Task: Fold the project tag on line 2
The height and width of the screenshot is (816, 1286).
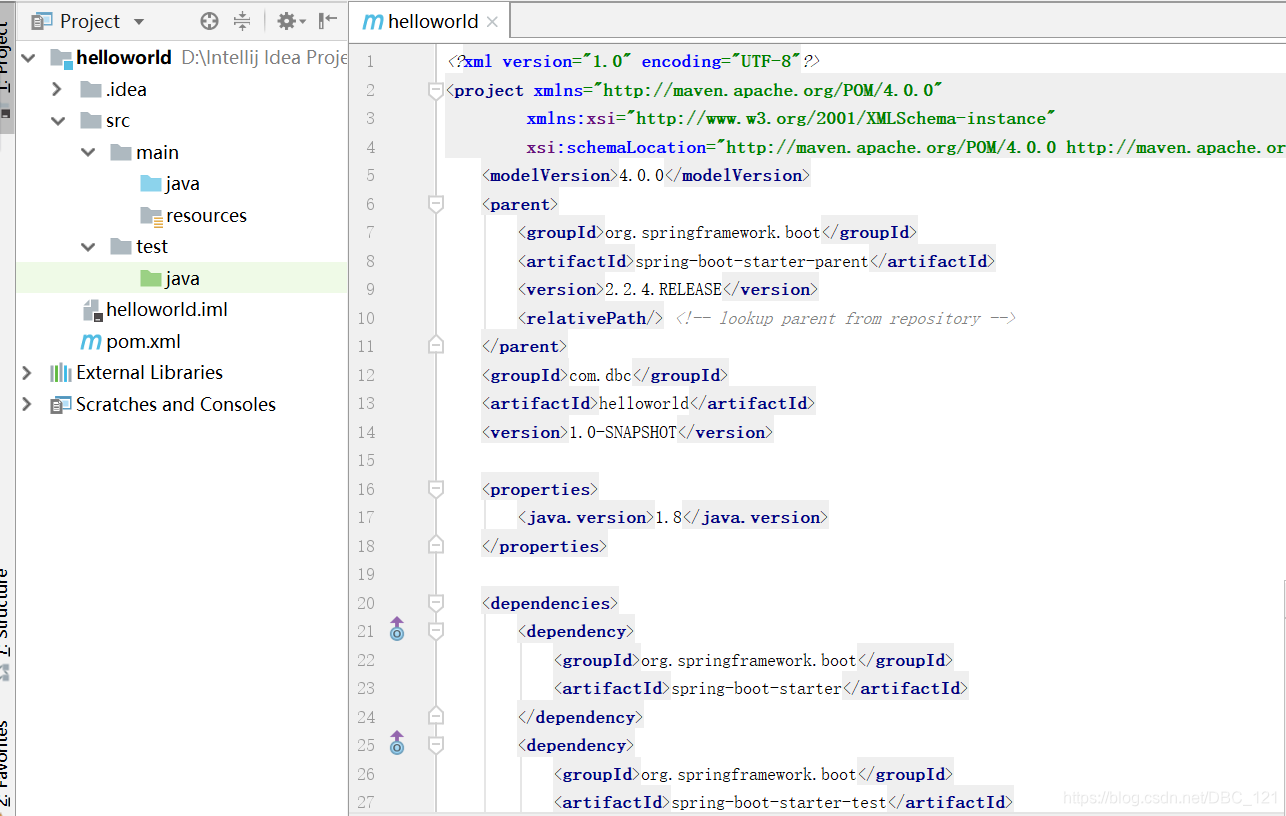Action: point(435,91)
